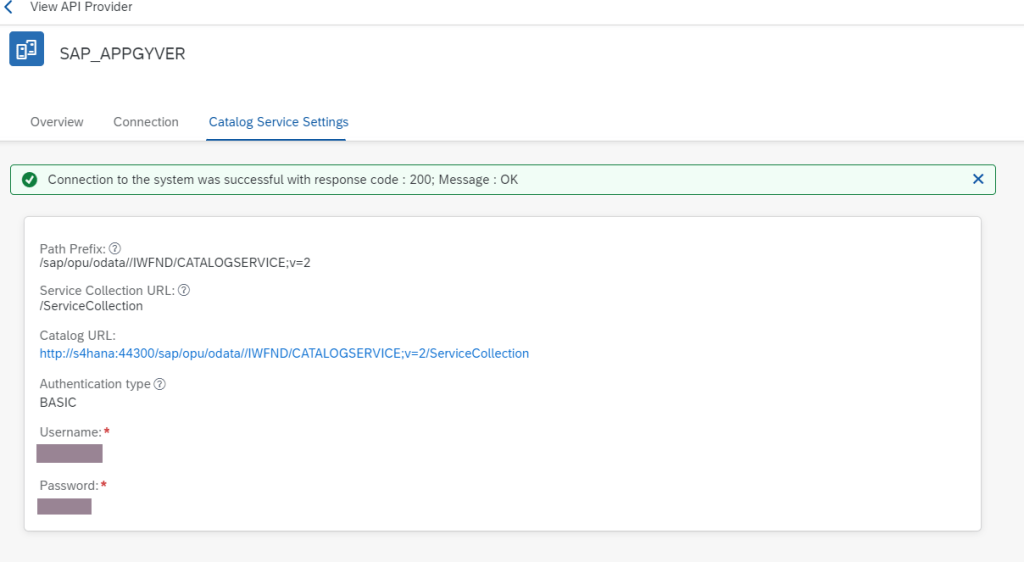The height and width of the screenshot is (562, 1024).
Task: Click the /ServiceCollection value text
Action: pos(91,306)
